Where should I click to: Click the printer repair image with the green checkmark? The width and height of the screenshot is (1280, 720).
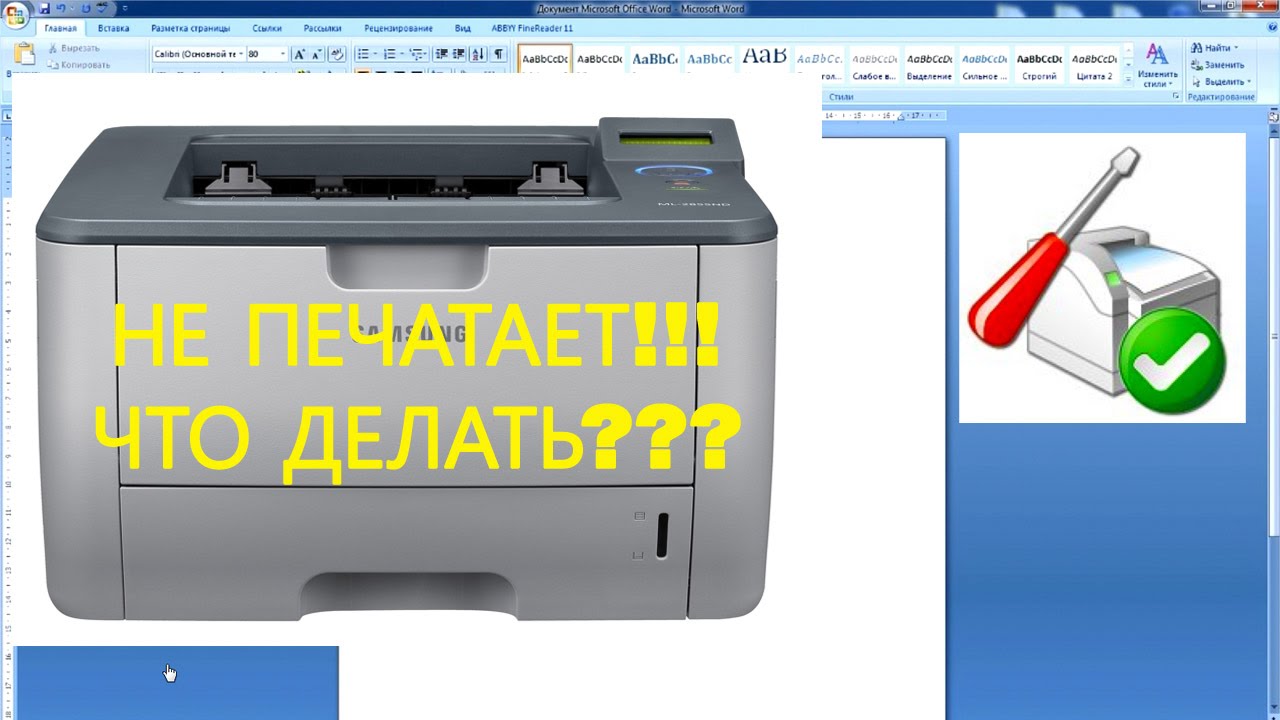1102,278
